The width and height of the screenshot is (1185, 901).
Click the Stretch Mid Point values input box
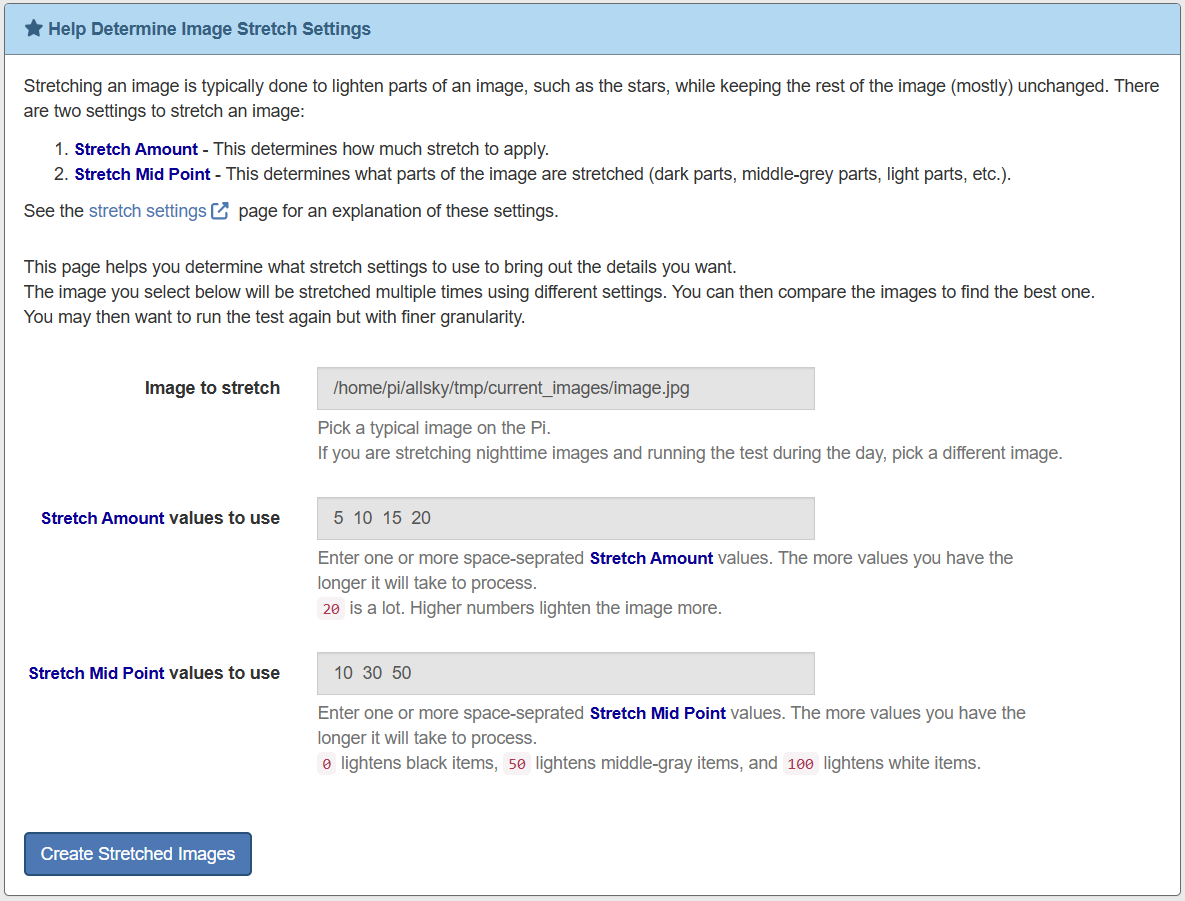(565, 673)
